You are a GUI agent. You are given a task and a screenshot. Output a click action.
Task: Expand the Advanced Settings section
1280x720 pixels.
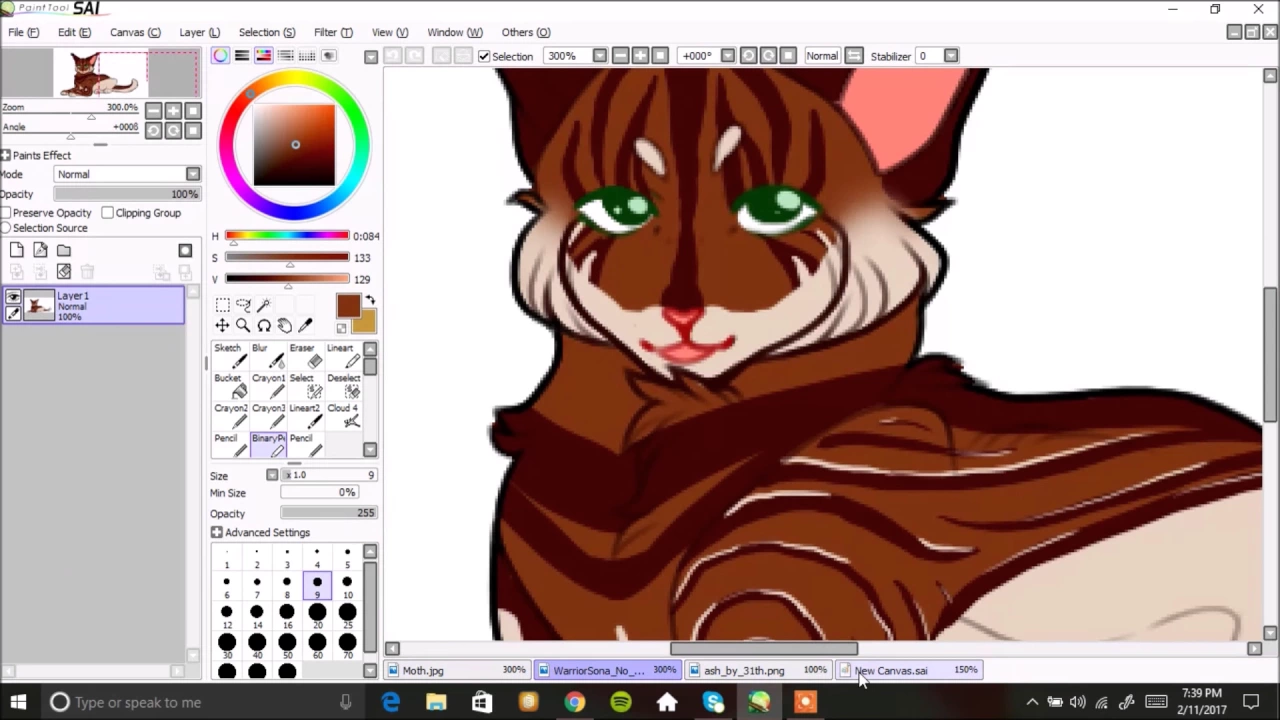216,533
